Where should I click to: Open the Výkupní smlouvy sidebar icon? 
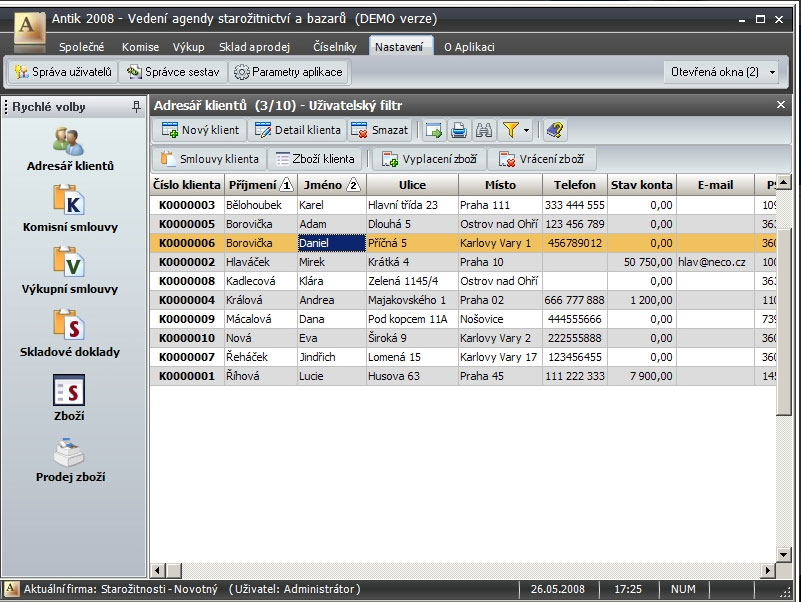69,262
